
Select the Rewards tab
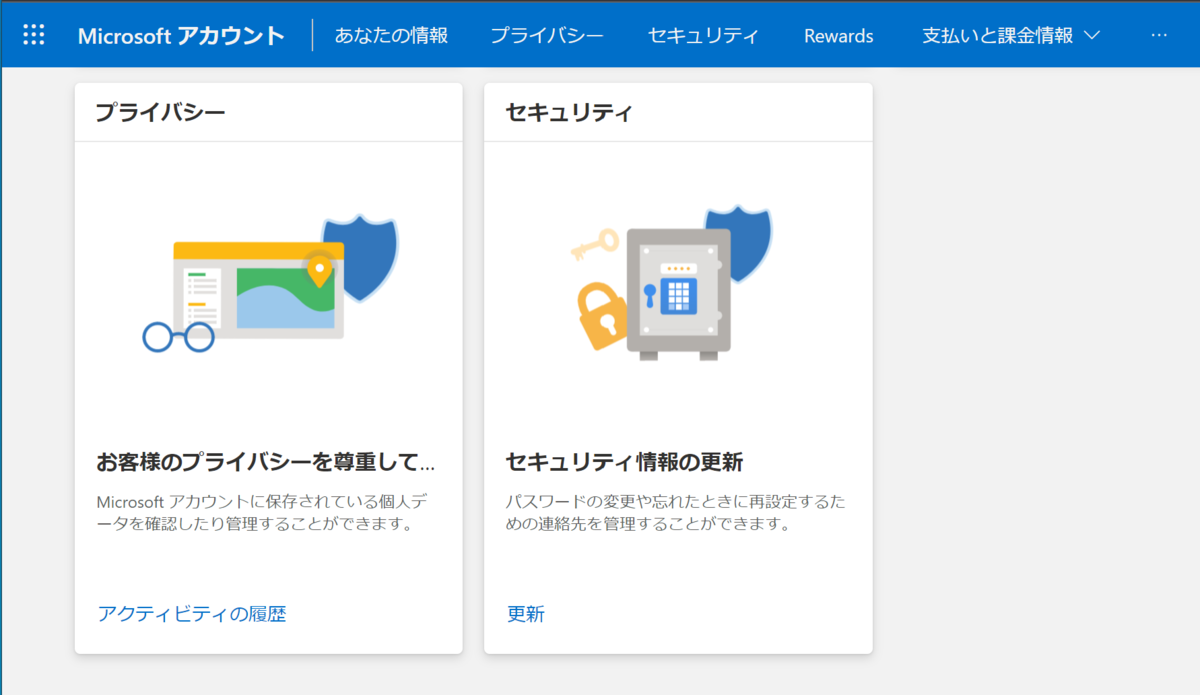tap(838, 35)
